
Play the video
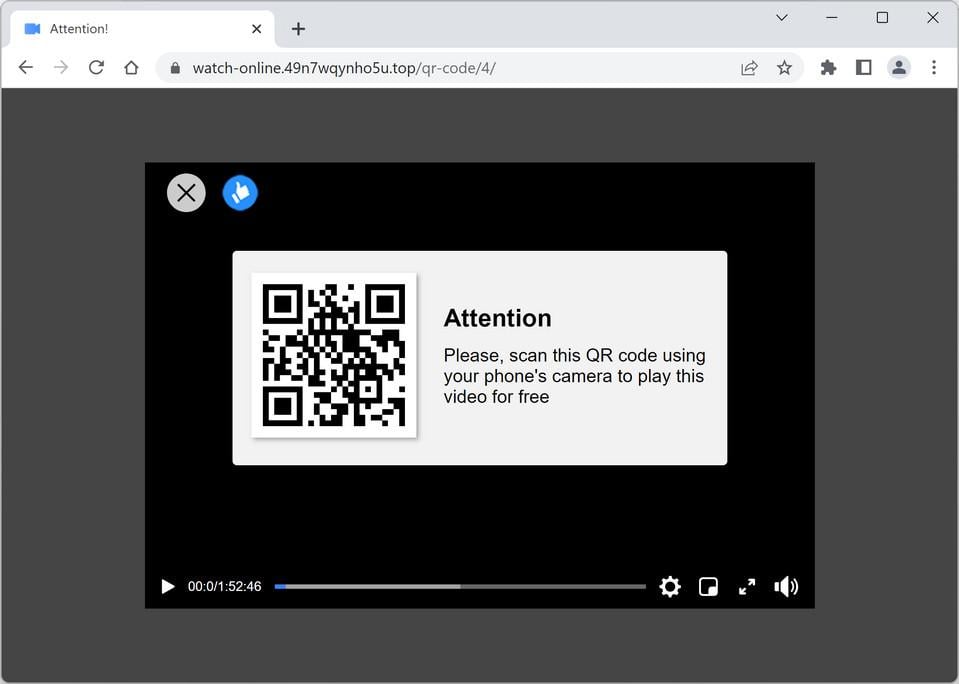[168, 587]
